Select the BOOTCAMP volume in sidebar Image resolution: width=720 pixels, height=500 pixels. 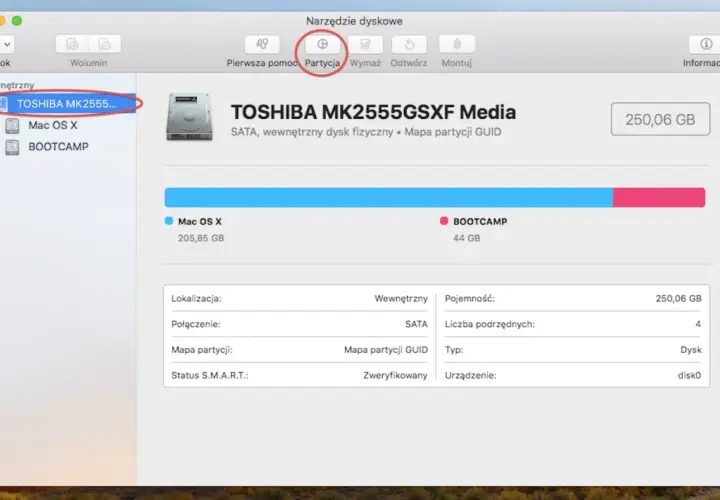coord(58,146)
